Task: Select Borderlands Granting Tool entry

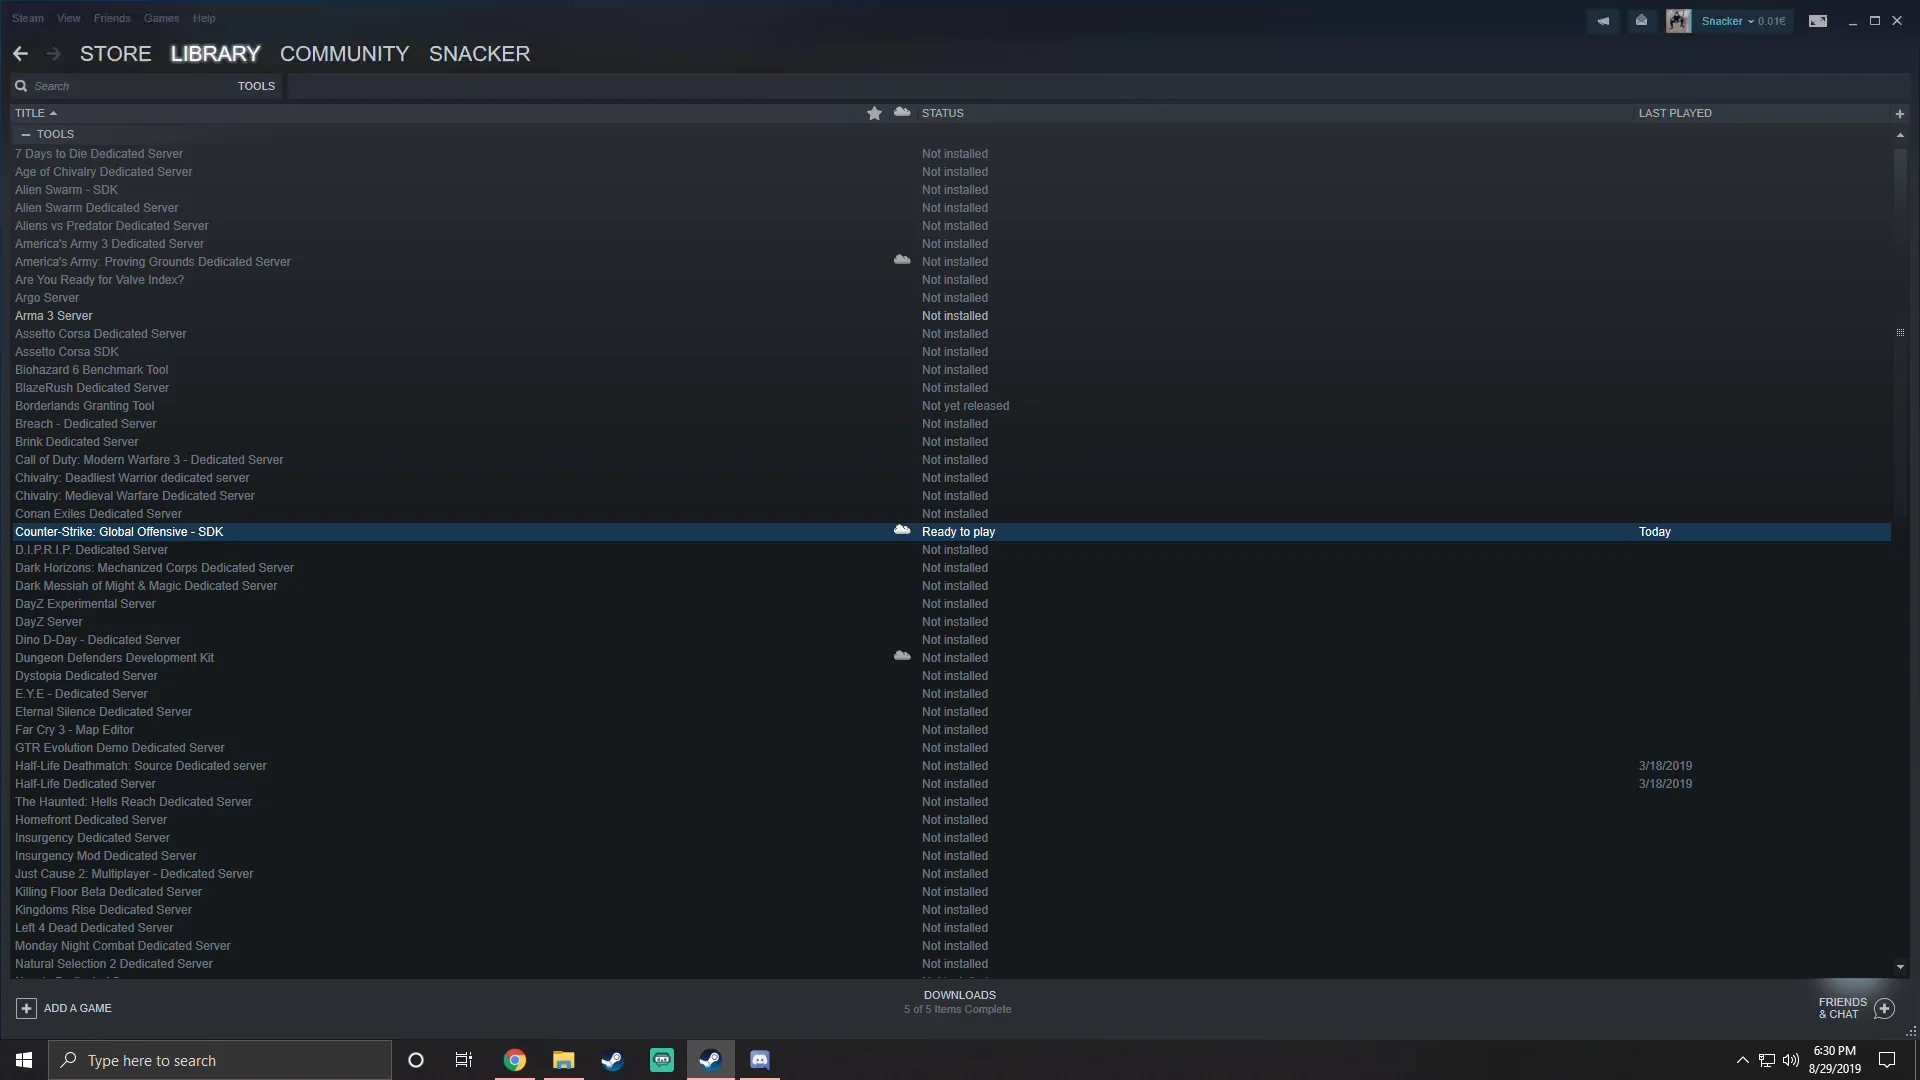Action: [84, 406]
